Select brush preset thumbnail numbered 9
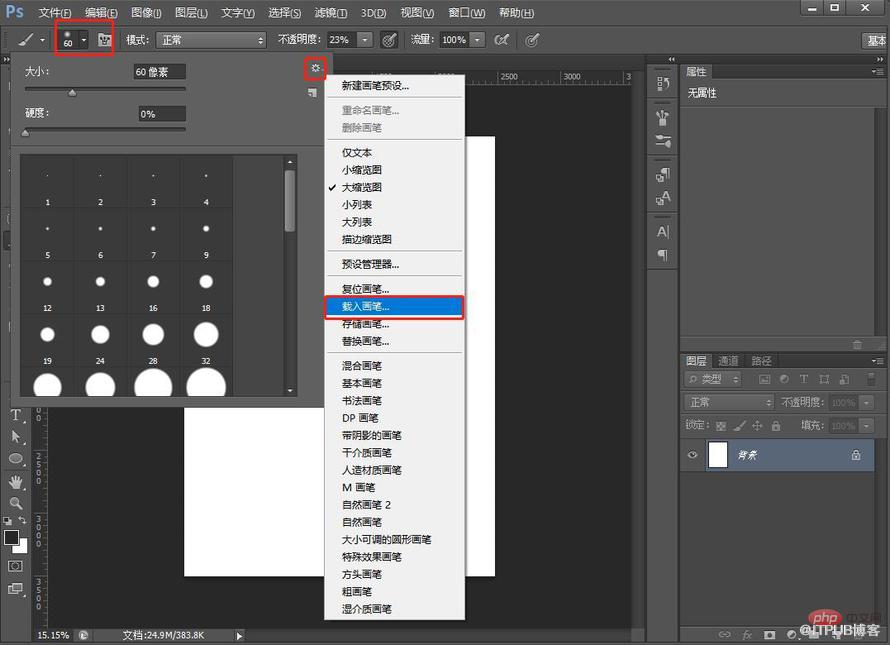Screen dimensions: 890x645 coord(206,236)
